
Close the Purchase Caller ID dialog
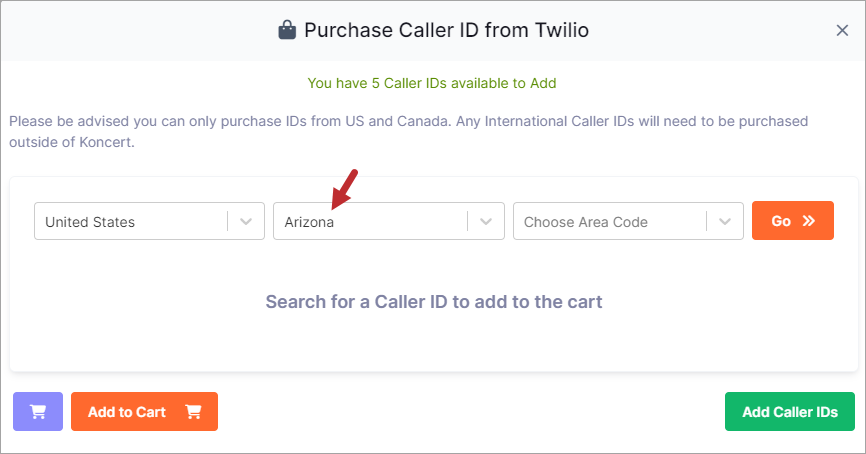click(842, 30)
